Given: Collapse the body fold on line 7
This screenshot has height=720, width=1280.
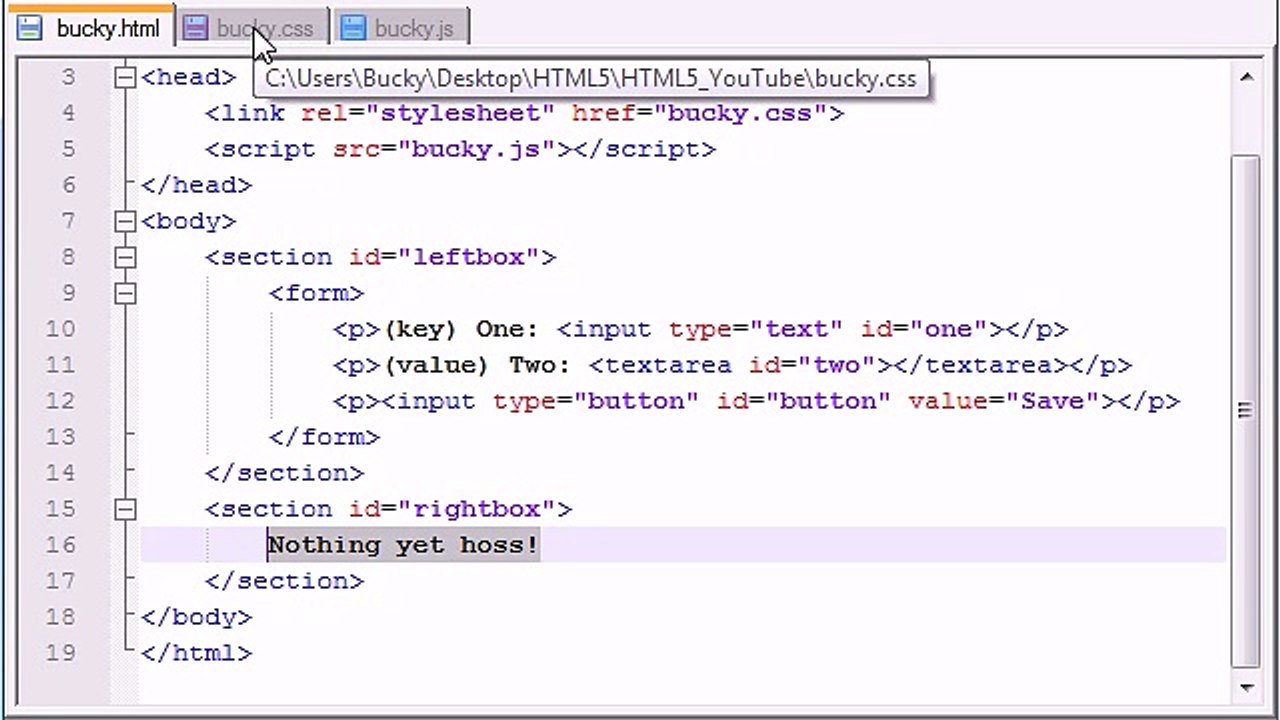Looking at the screenshot, I should tap(125, 221).
